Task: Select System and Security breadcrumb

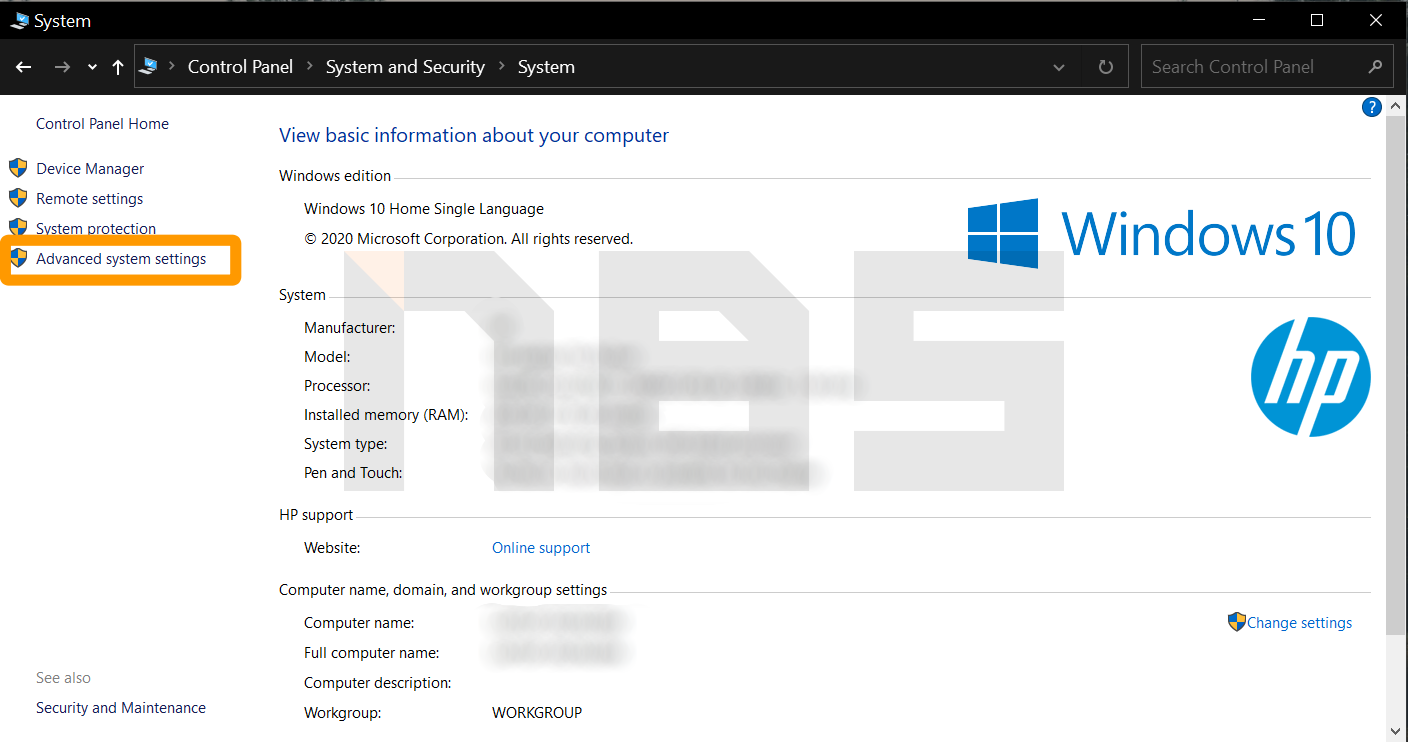Action: tap(405, 67)
